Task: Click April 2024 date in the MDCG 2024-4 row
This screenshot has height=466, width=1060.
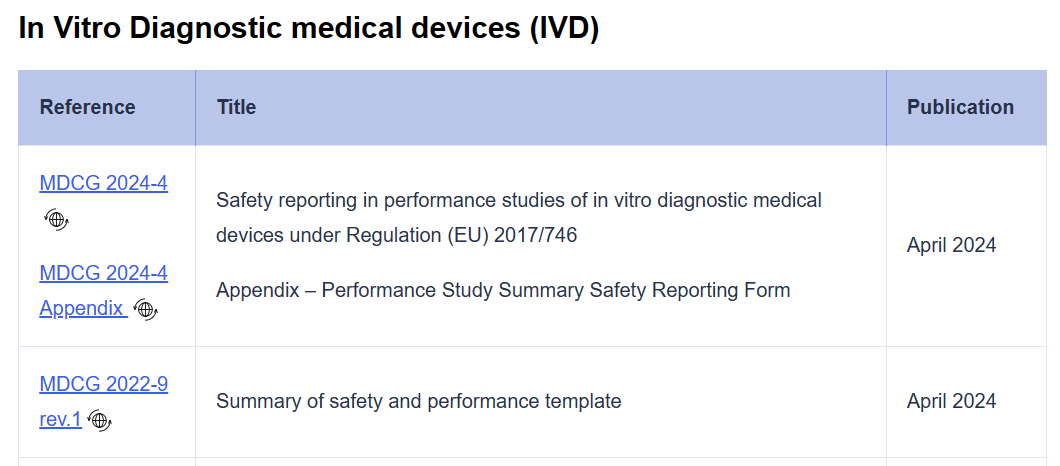Action: click(x=951, y=246)
